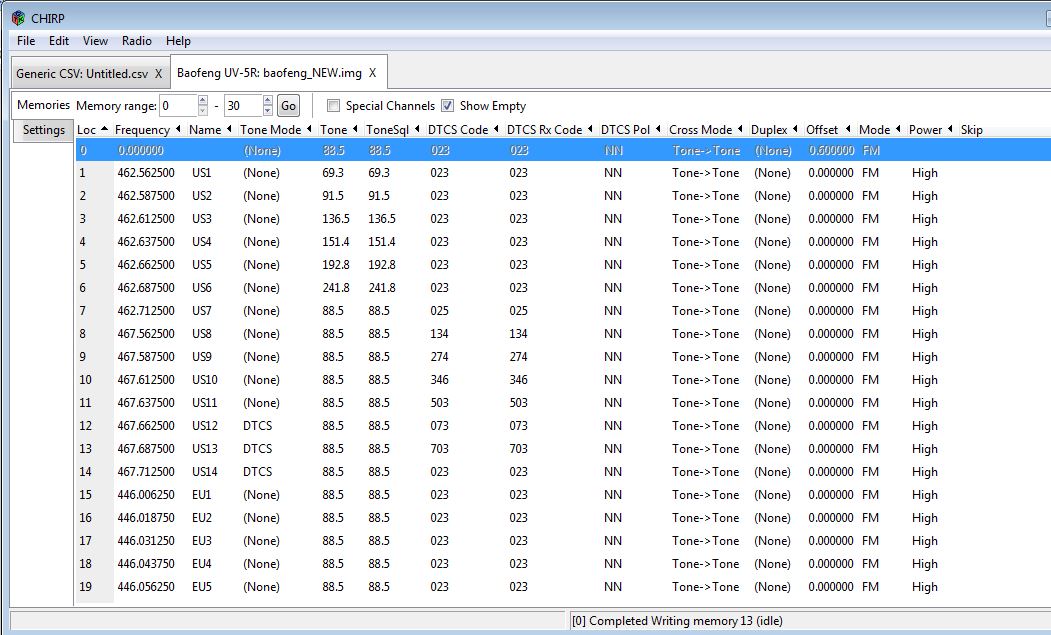Open the File menu
Image resolution: width=1051 pixels, height=635 pixels.
26,41
